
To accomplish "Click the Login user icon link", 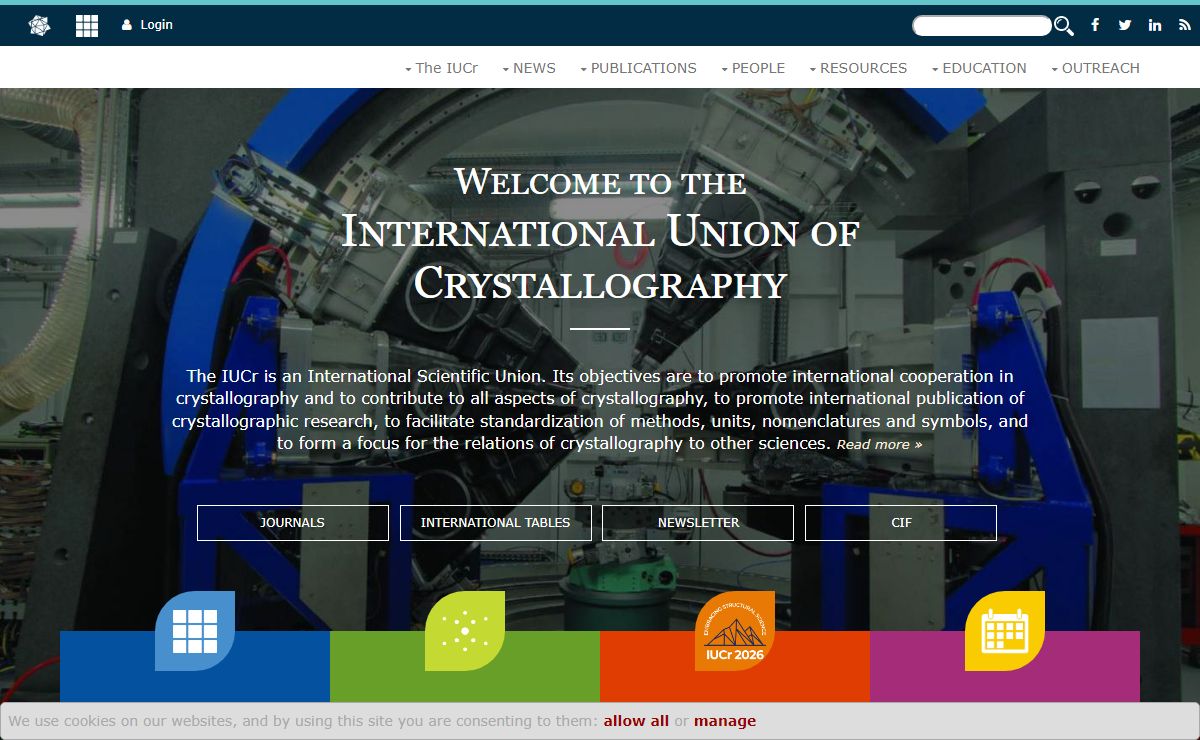I will click(147, 25).
